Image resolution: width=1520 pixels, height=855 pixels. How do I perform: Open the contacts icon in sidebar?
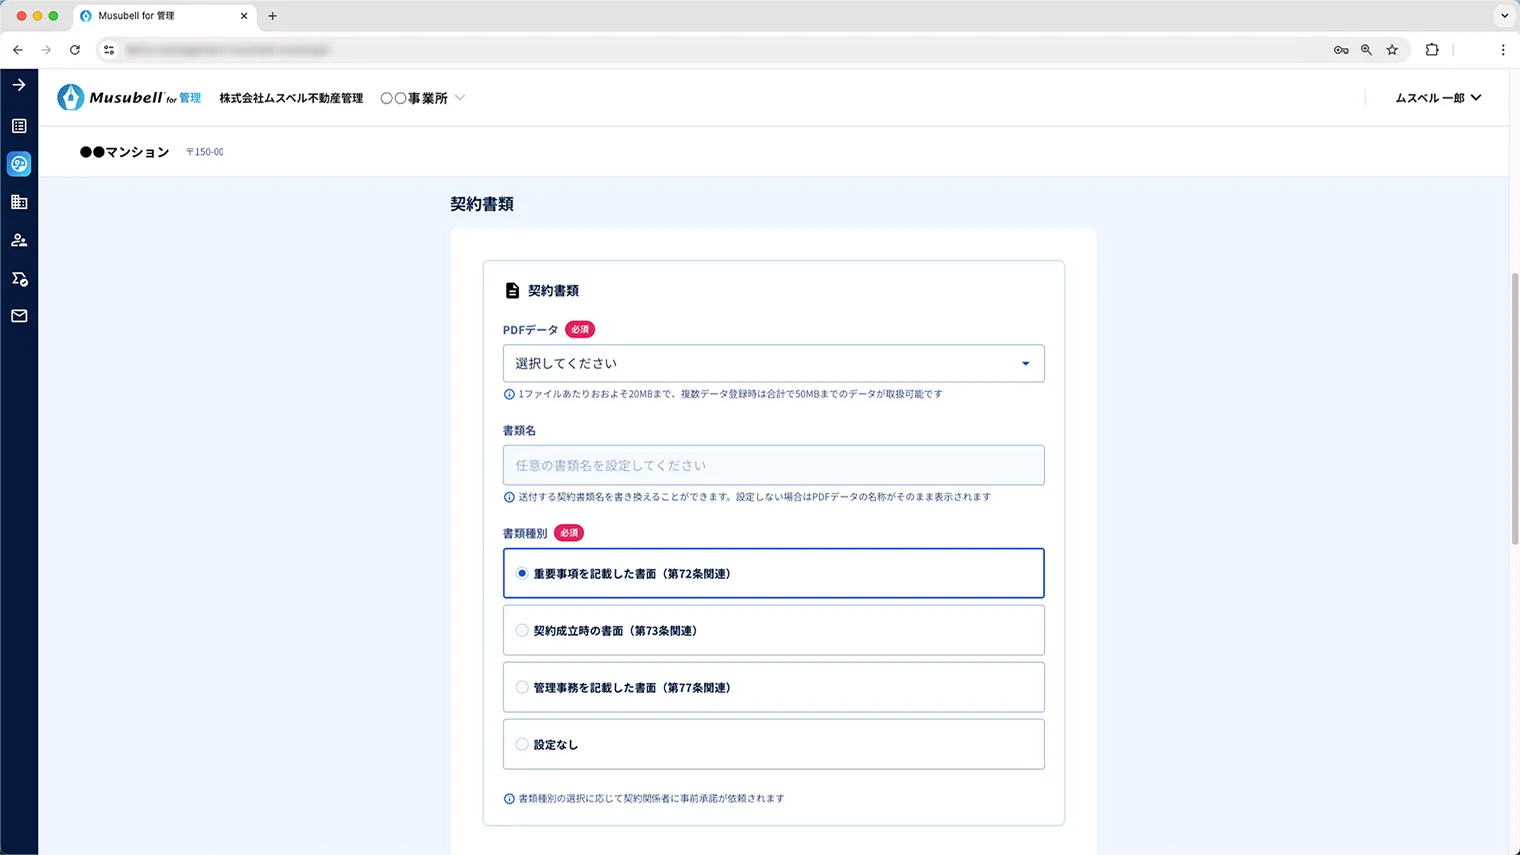[x=18, y=240]
